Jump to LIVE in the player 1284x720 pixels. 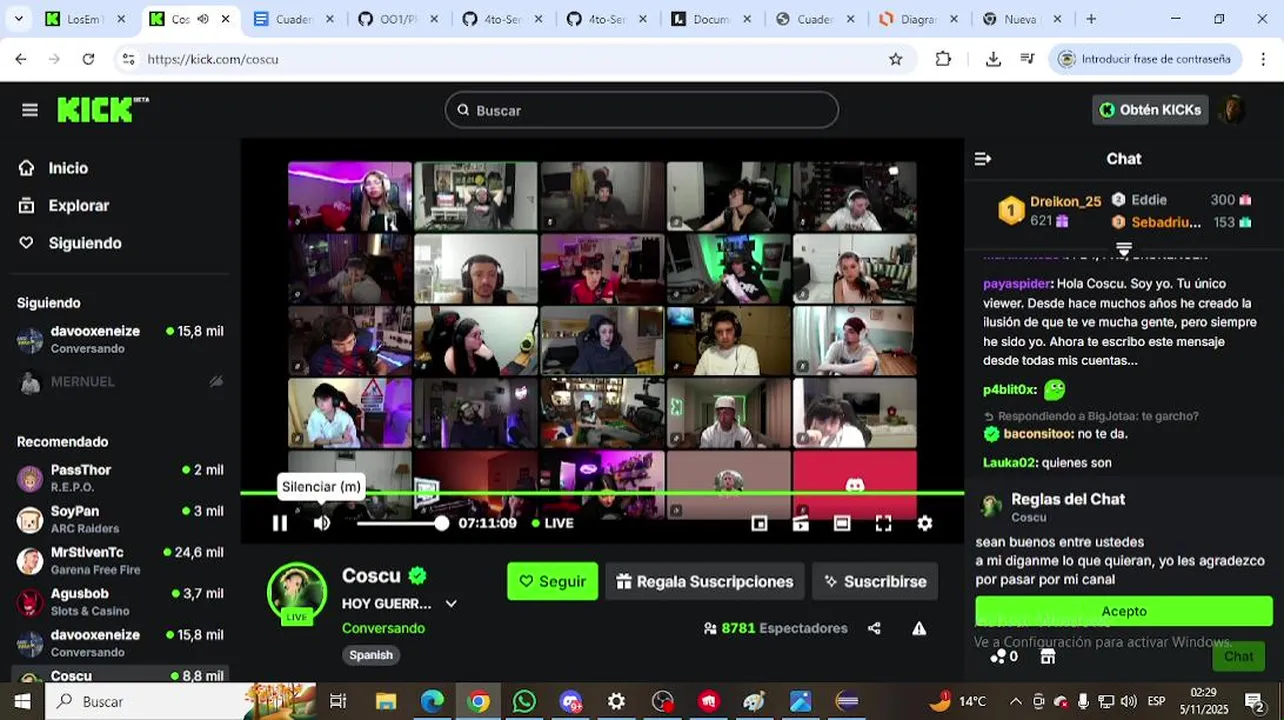point(553,523)
